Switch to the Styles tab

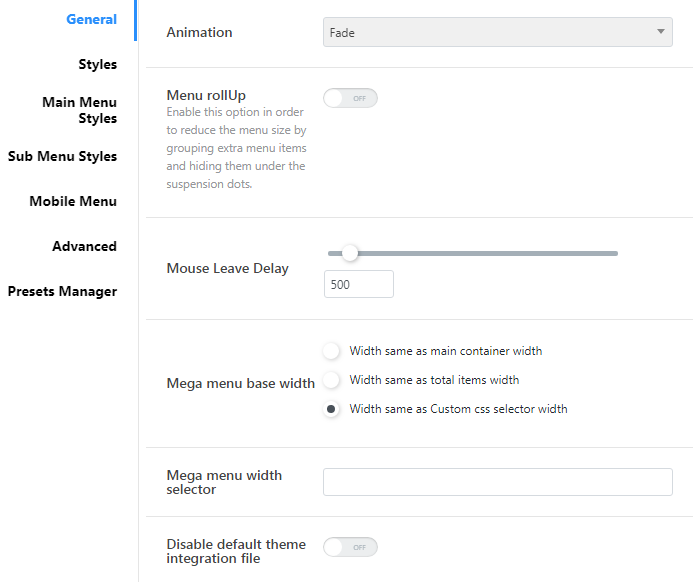(98, 64)
